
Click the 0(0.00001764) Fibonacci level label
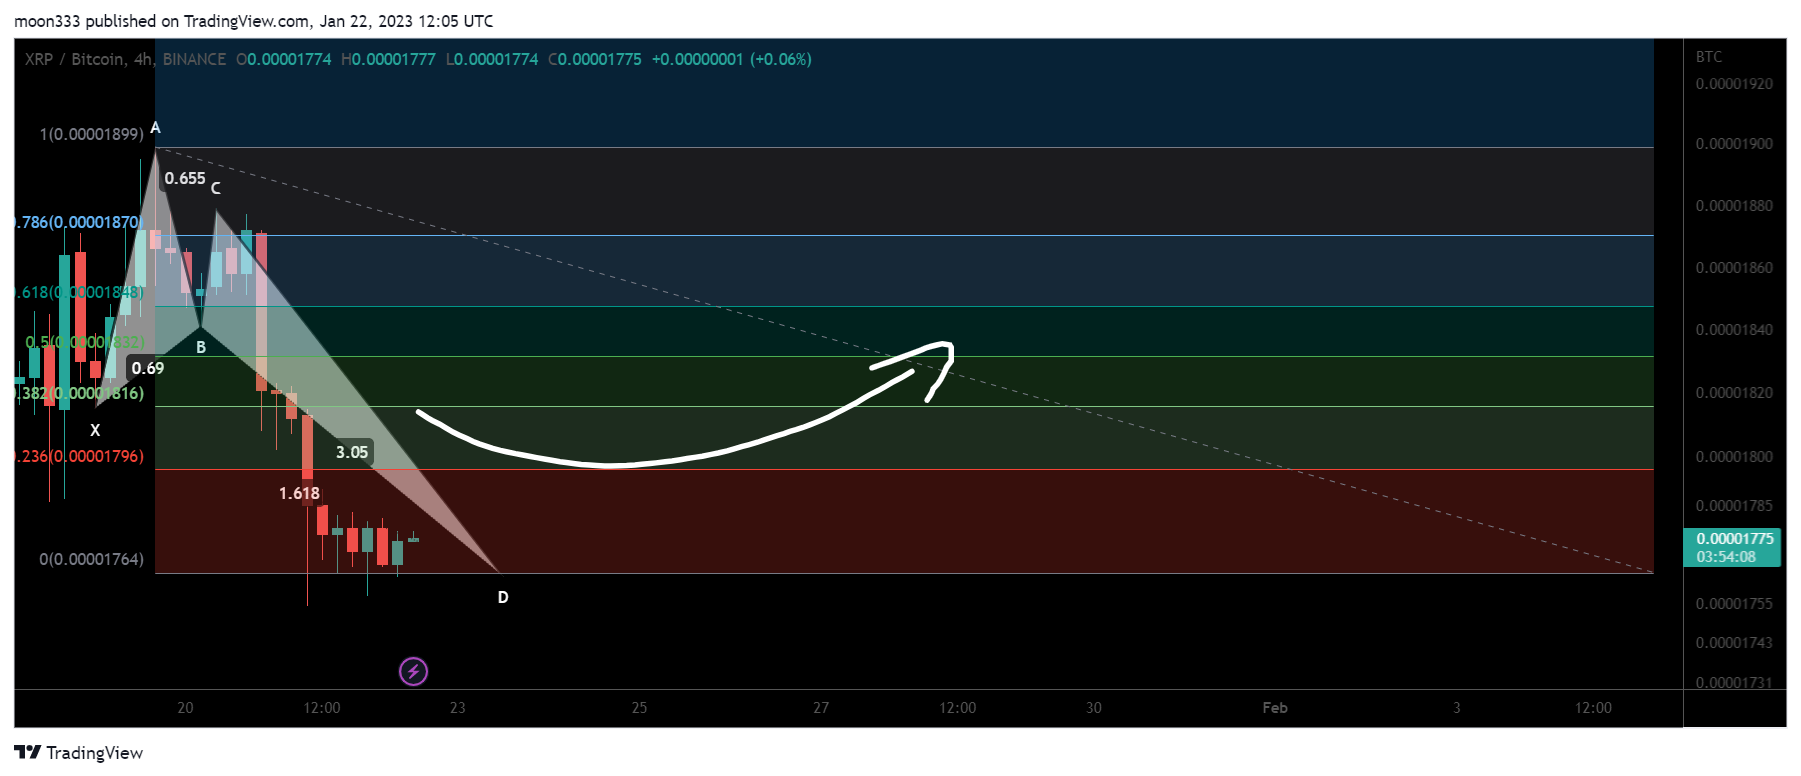click(x=91, y=559)
